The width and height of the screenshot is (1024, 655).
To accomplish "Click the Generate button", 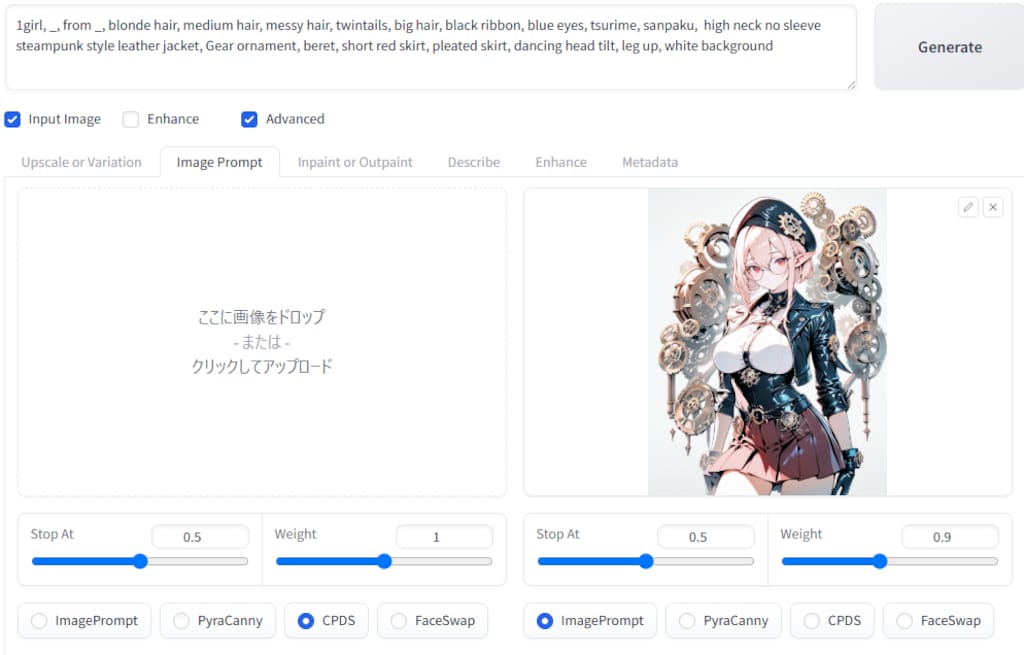I will (949, 47).
